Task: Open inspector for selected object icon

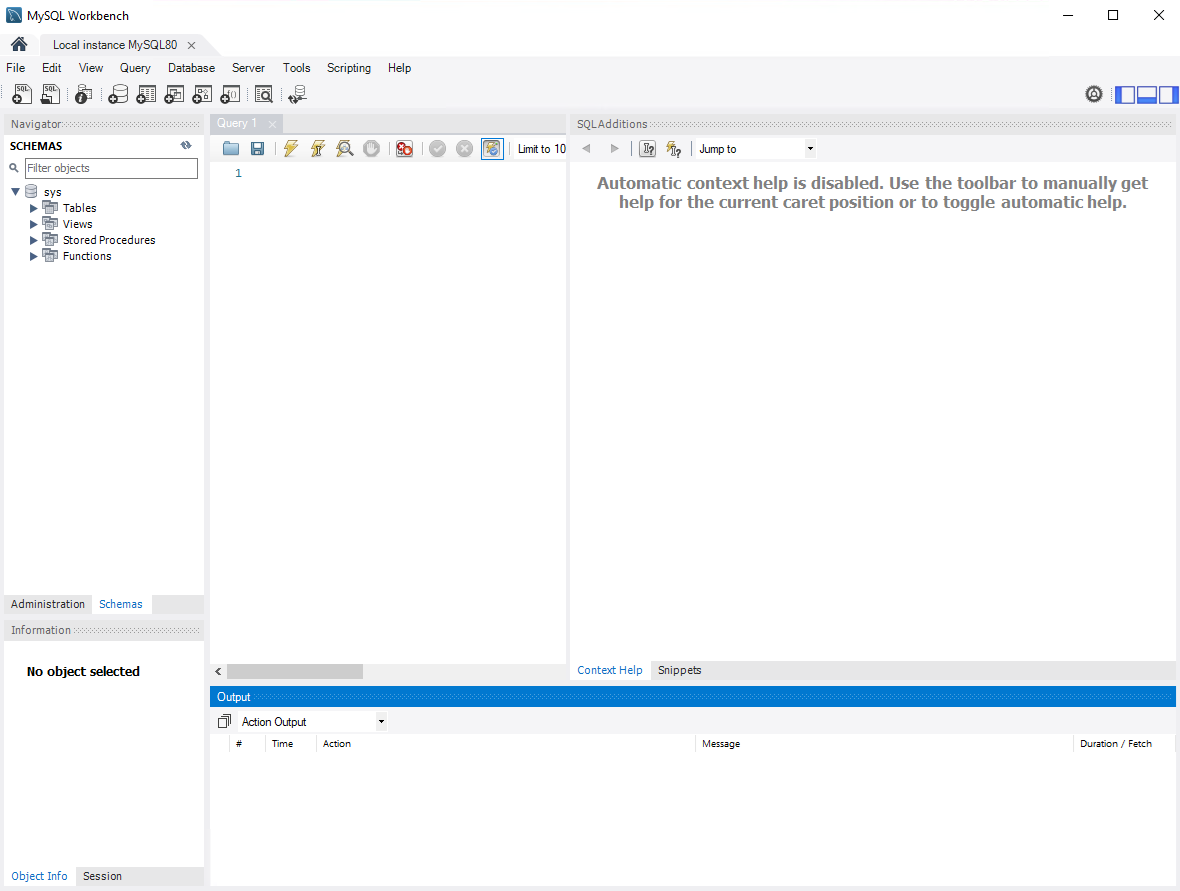Action: tap(84, 94)
